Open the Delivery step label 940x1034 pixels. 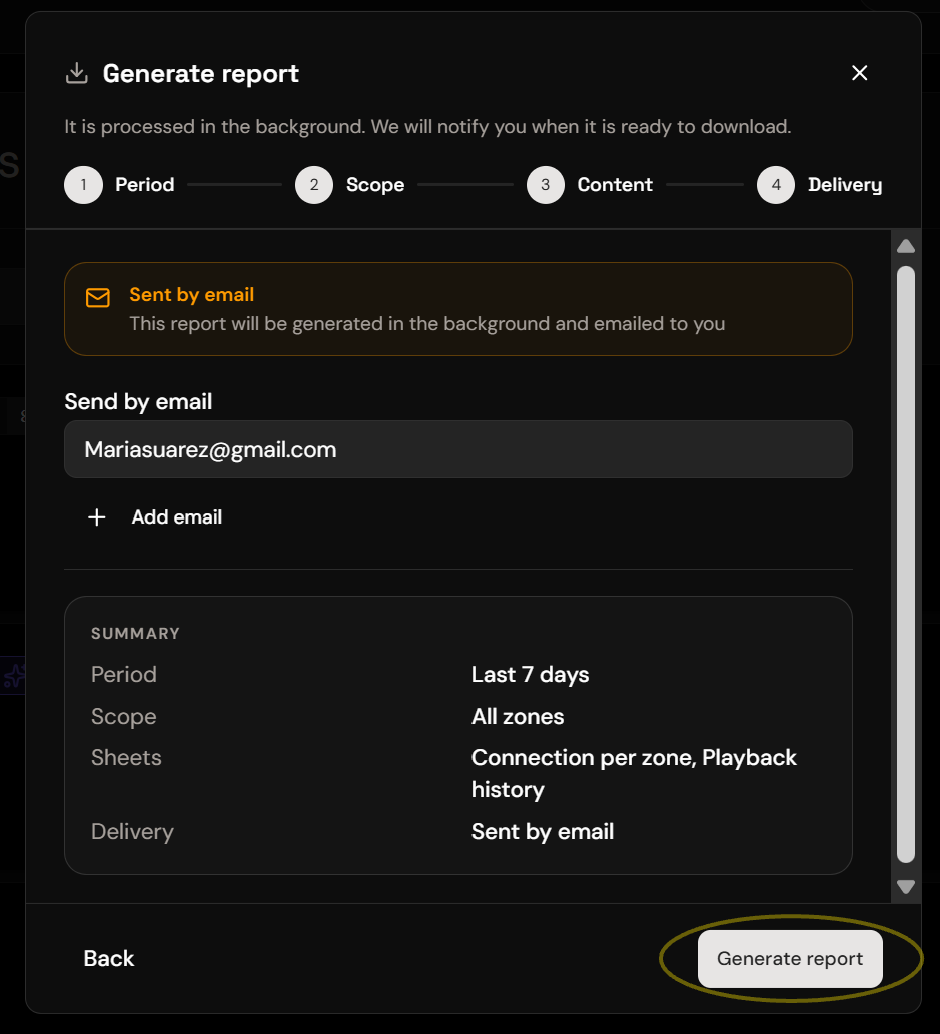(x=845, y=185)
